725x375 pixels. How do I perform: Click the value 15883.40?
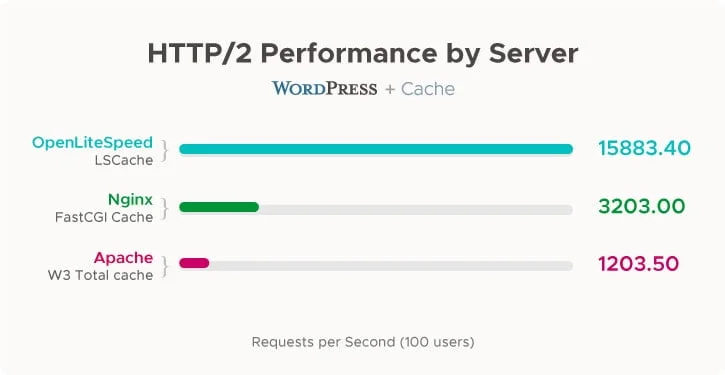[x=645, y=148]
